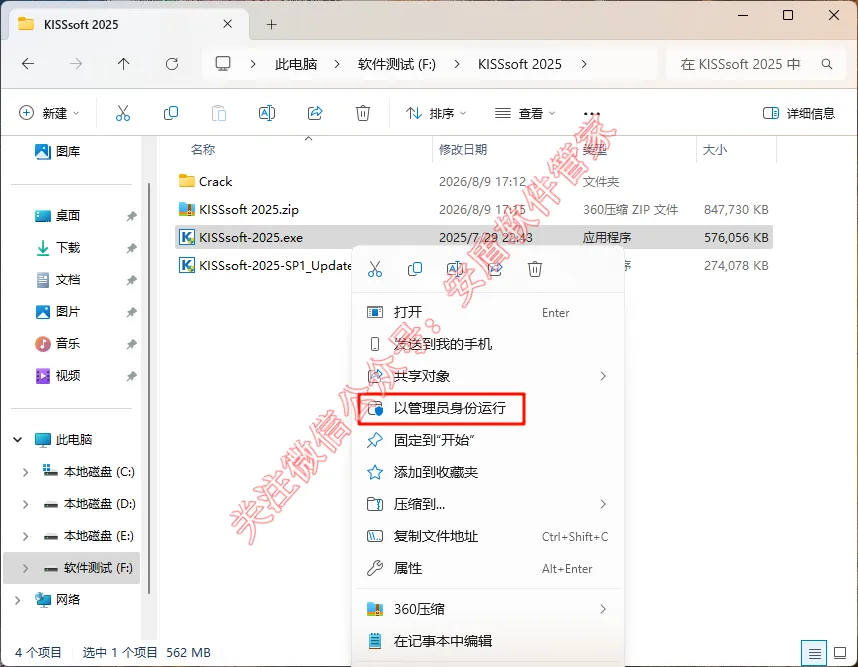Choose 添加到收藏夹 in the context menu
Viewport: 858px width, 667px height.
click(x=488, y=472)
